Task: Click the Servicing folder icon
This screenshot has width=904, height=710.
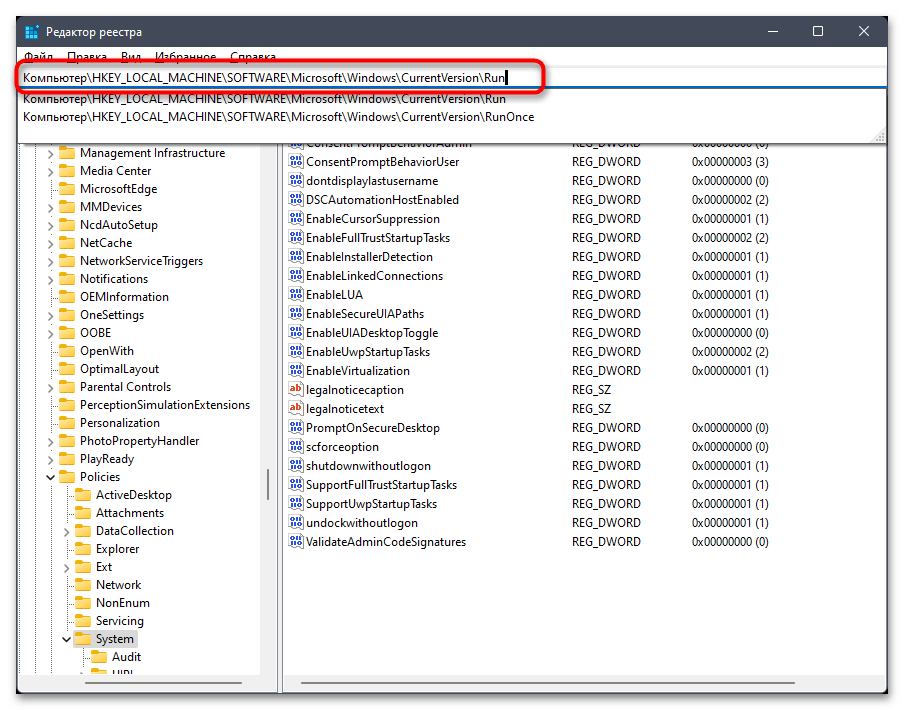Action: point(84,621)
